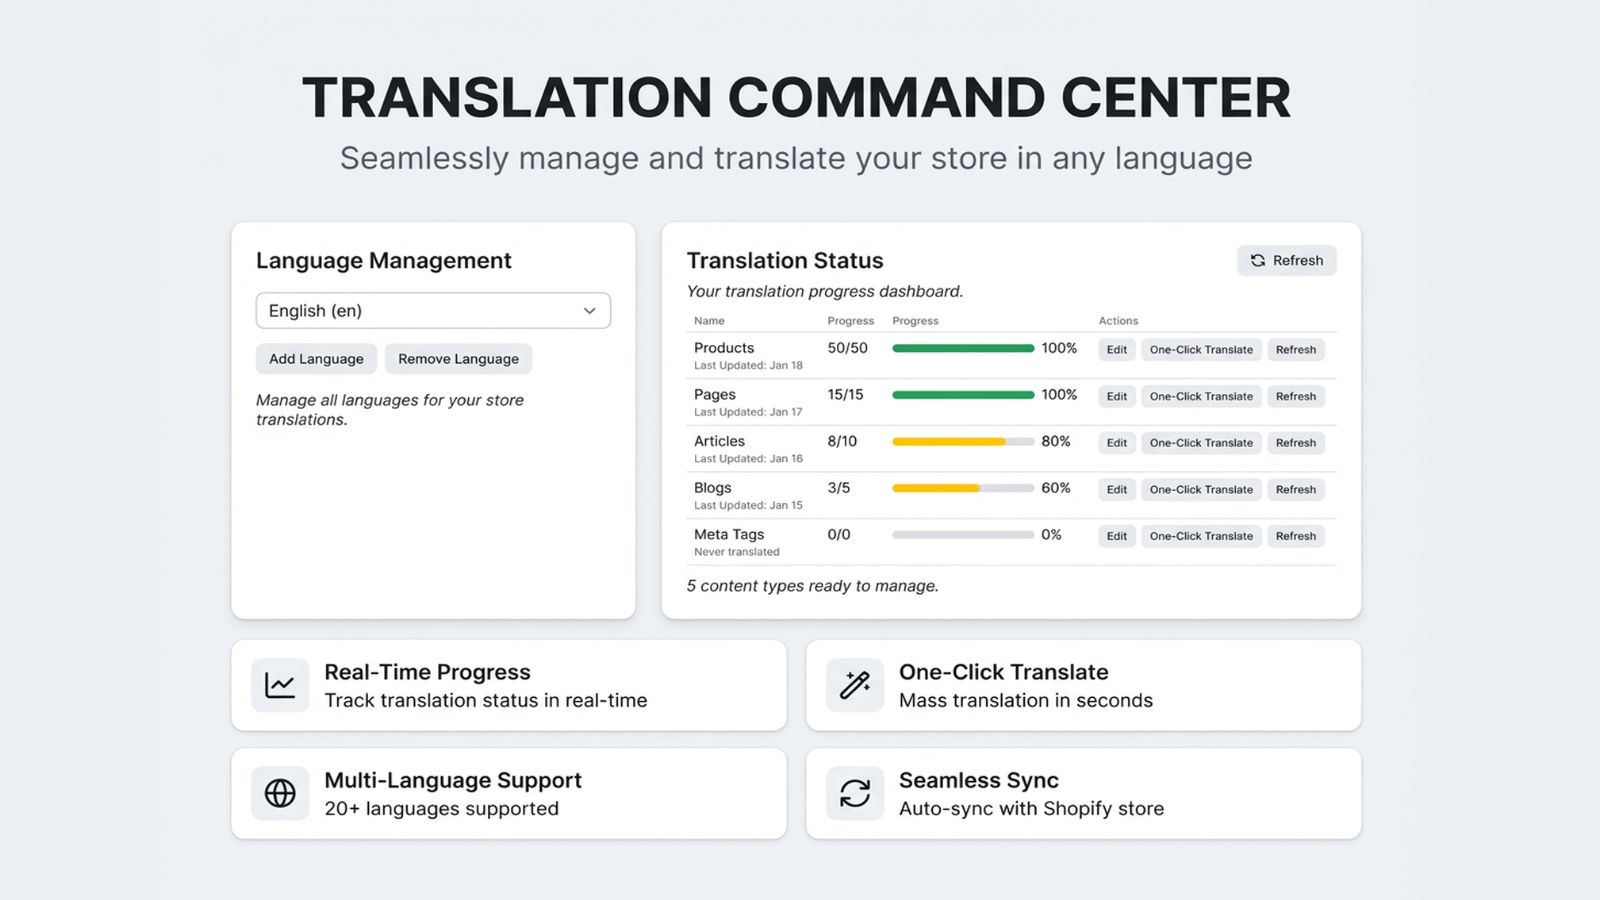Select the Products row name
The width and height of the screenshot is (1600, 900).
tap(724, 348)
